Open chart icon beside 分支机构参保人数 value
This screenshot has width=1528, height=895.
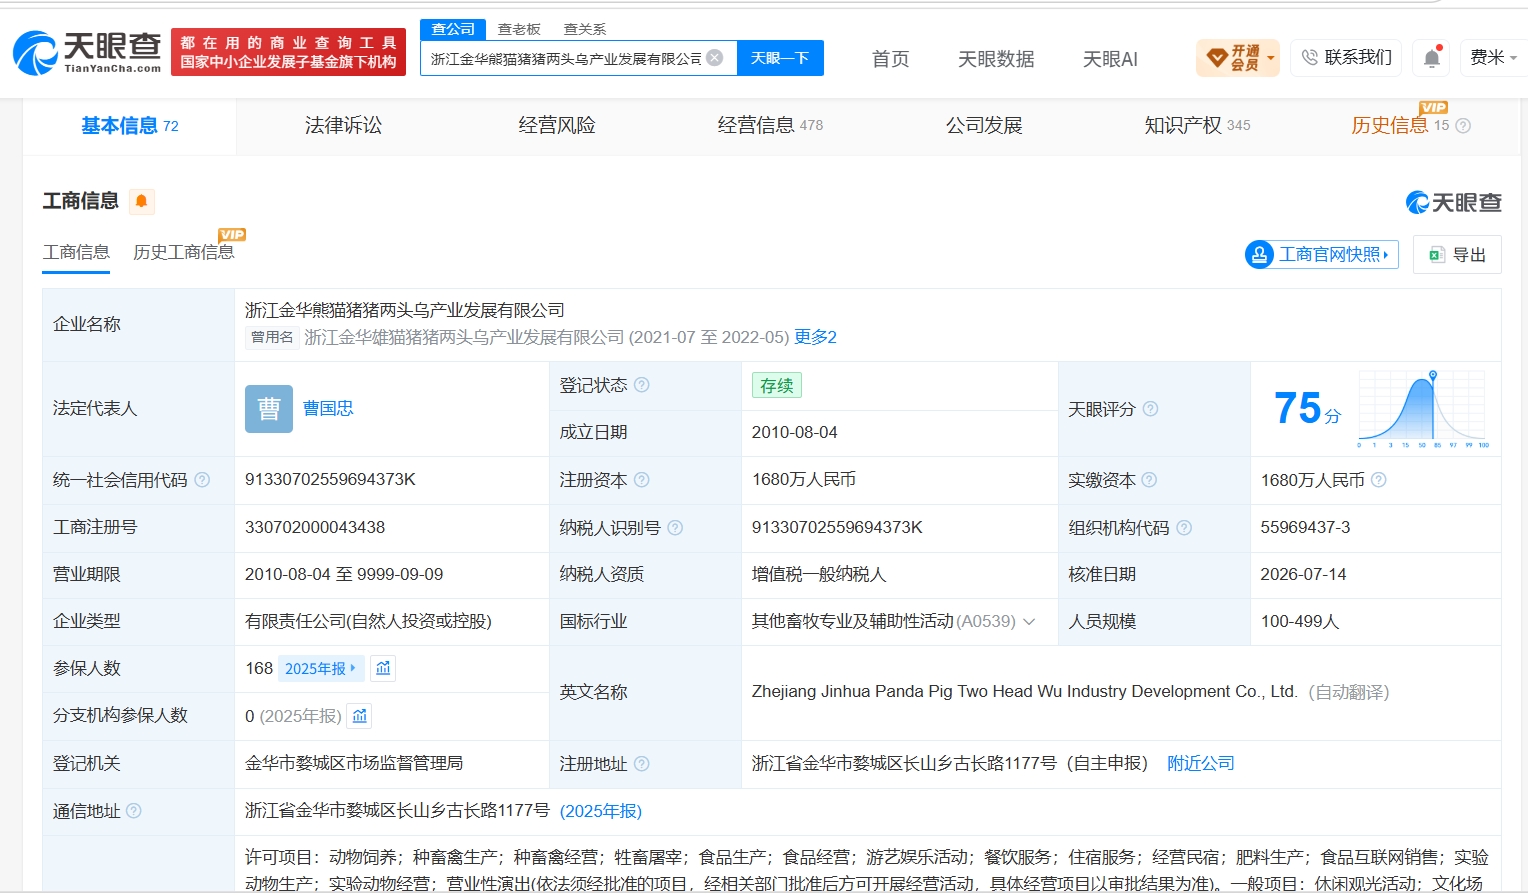360,716
